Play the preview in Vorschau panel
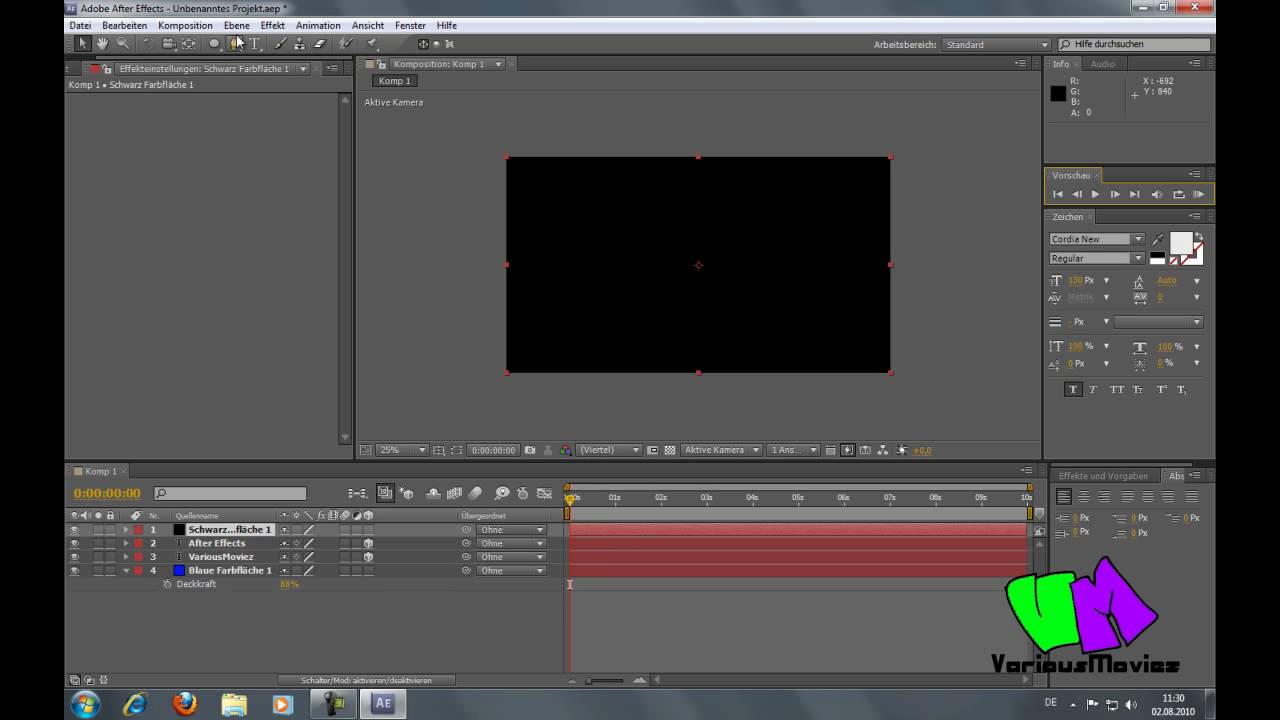Image resolution: width=1280 pixels, height=720 pixels. pyautogui.click(x=1095, y=194)
